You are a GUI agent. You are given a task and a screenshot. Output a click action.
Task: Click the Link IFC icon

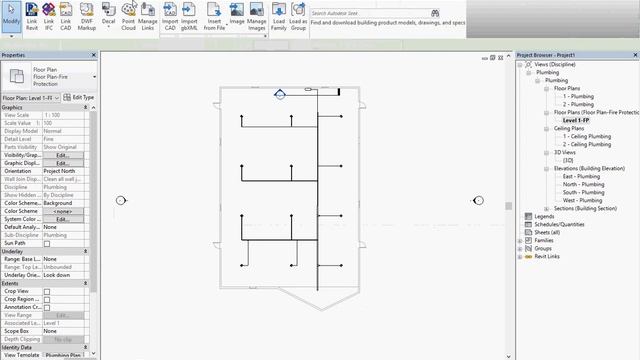49,9
